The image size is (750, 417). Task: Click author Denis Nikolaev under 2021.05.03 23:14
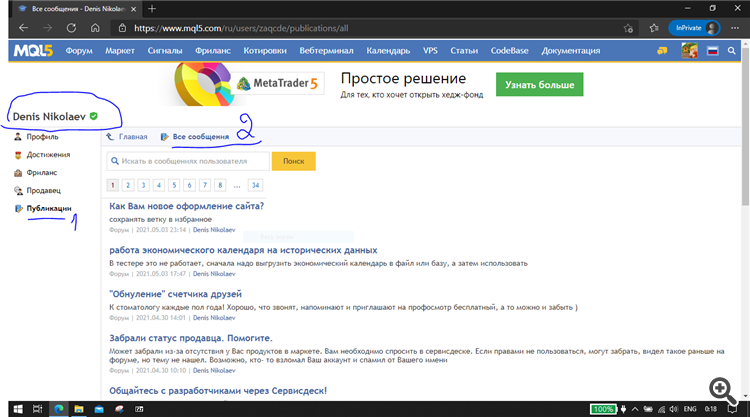214,230
